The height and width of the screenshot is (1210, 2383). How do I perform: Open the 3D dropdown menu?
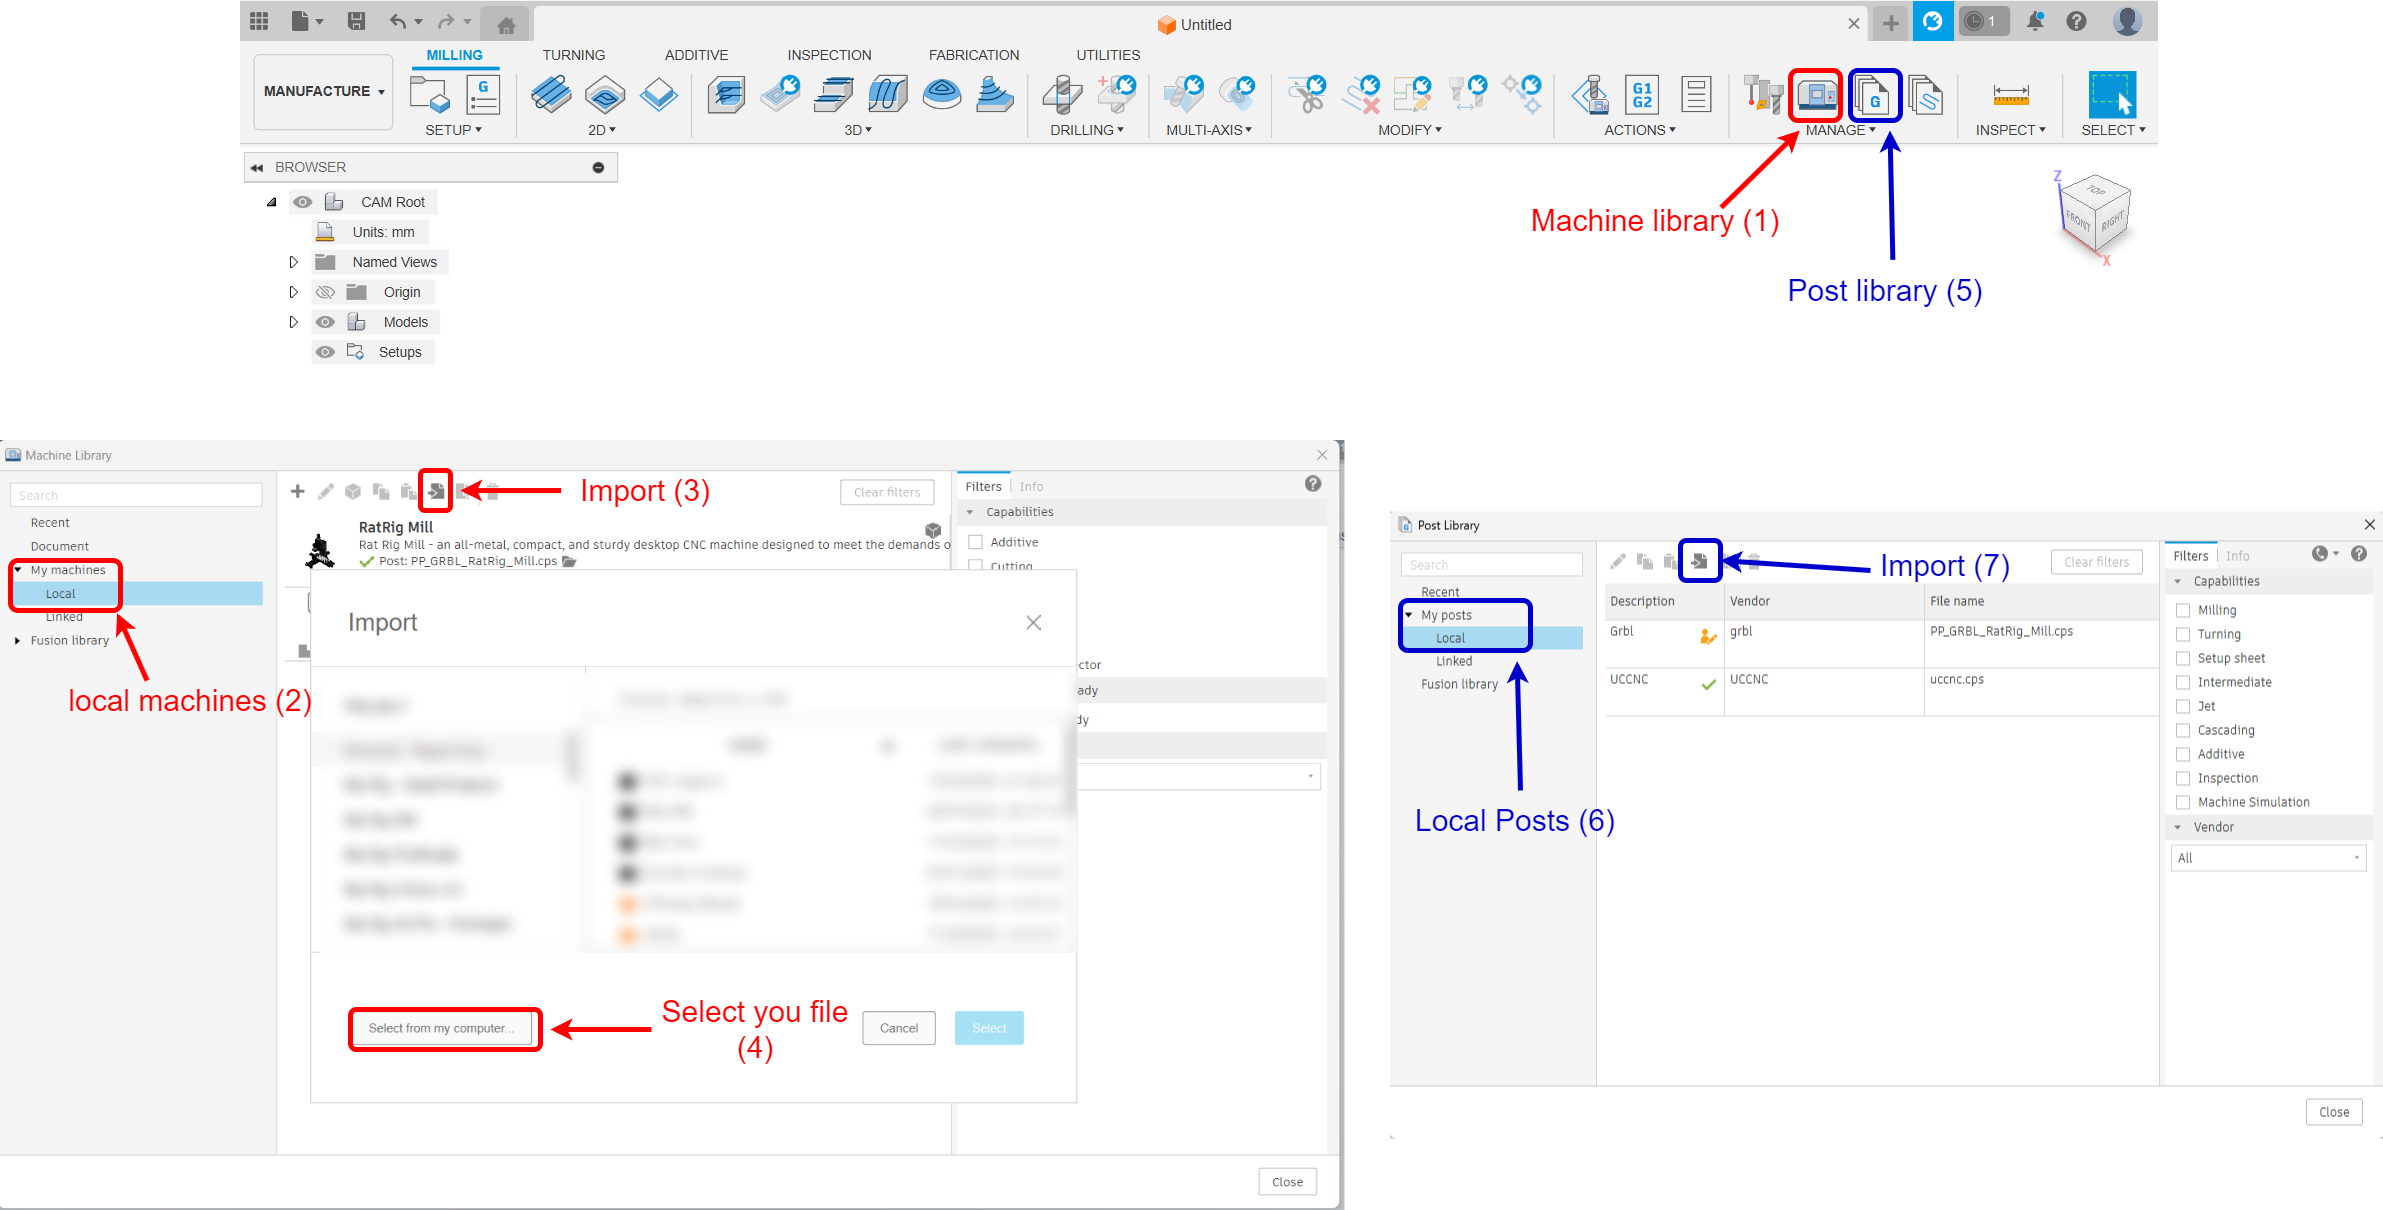[x=858, y=130]
